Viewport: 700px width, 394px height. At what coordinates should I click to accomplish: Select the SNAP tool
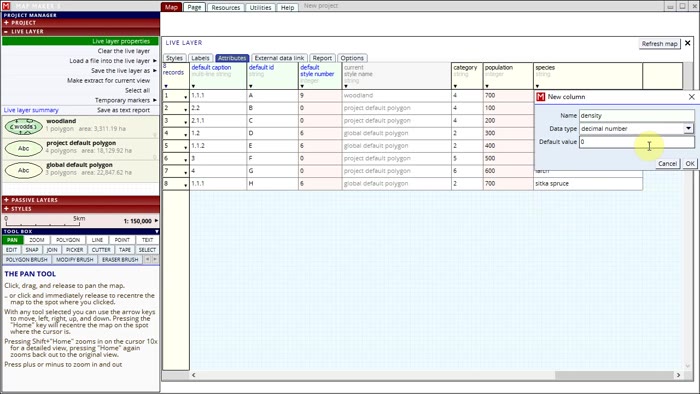[32, 250]
